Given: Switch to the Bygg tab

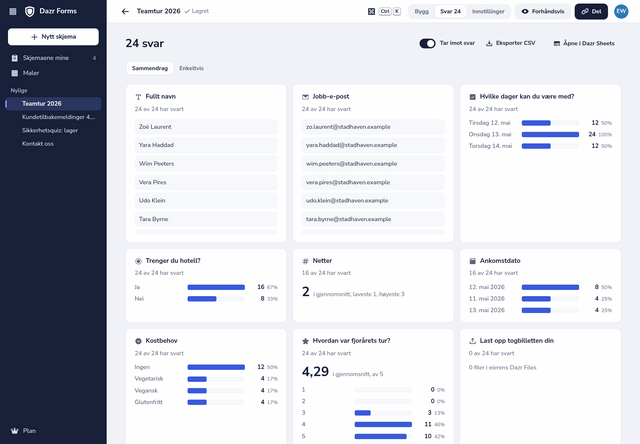Looking at the screenshot, I should [422, 11].
